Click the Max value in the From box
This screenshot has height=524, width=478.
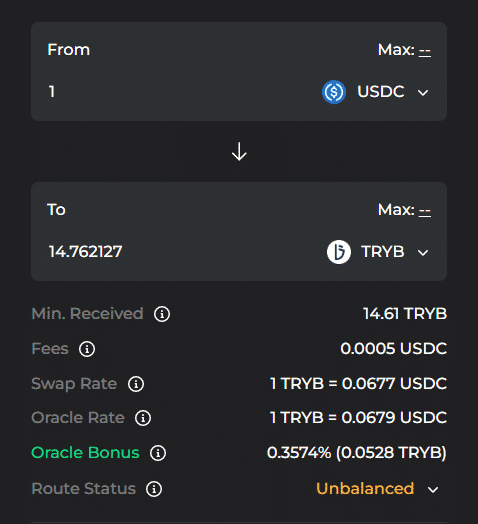tap(425, 51)
